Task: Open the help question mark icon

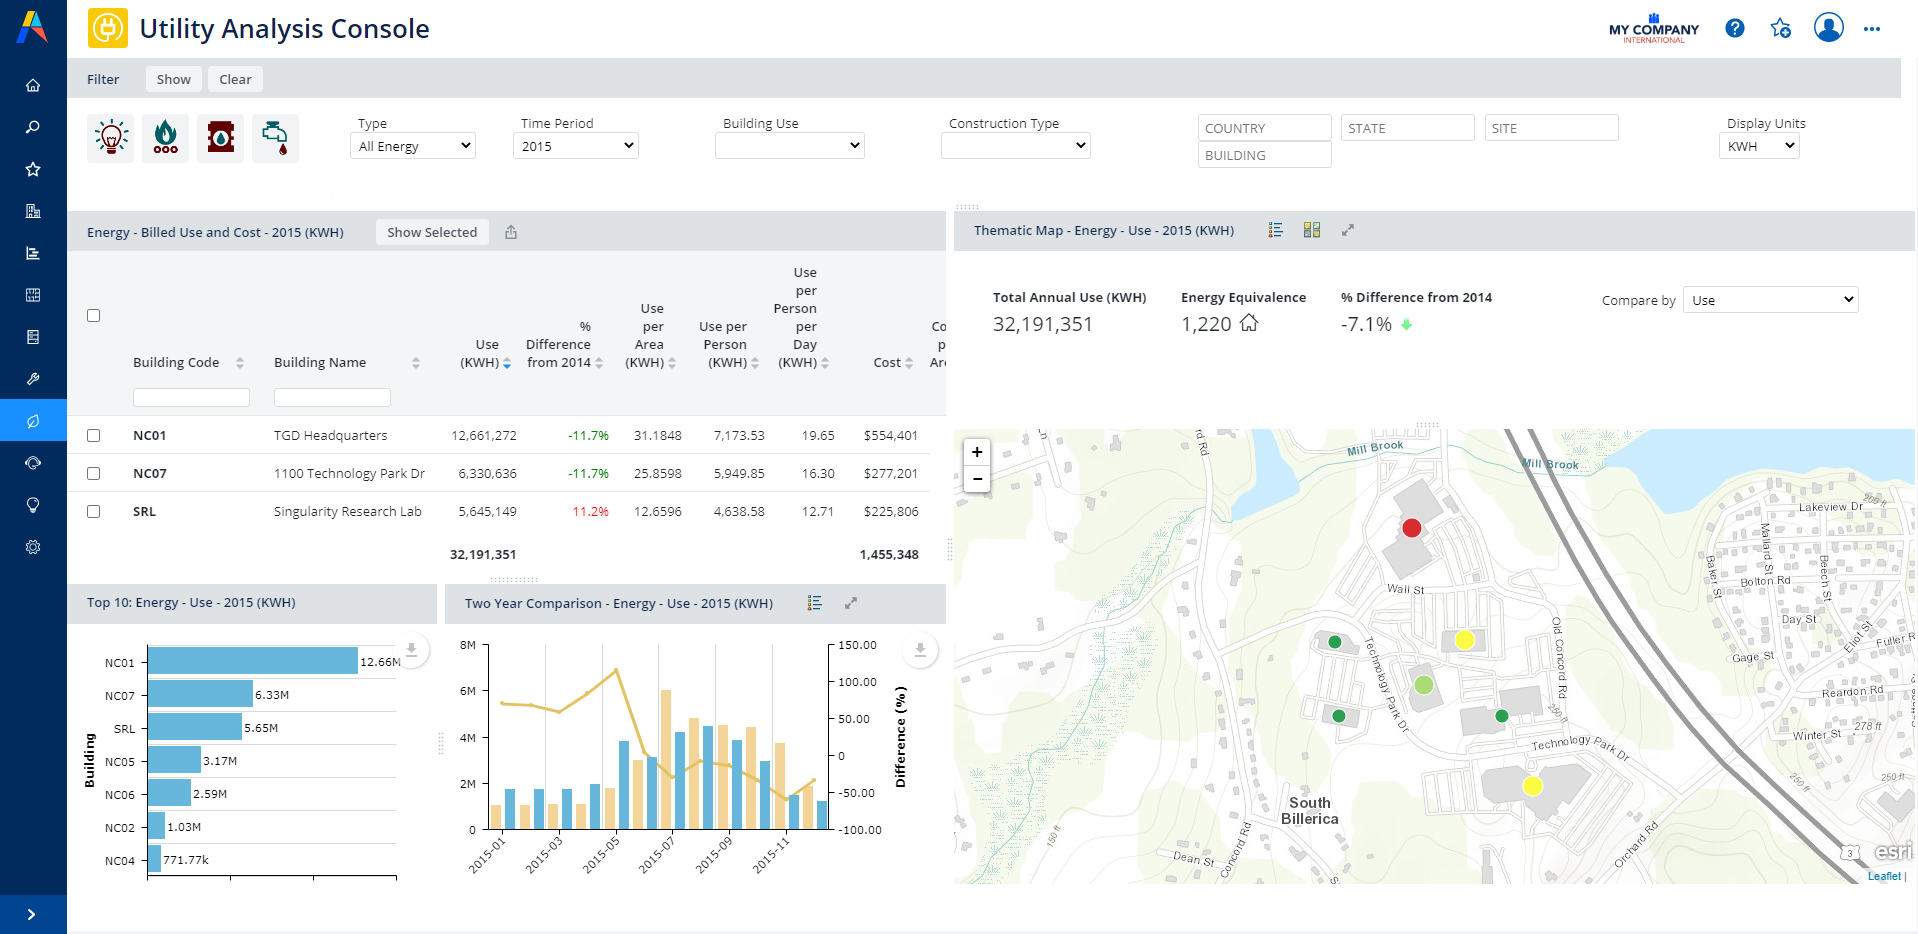Action: (1735, 29)
